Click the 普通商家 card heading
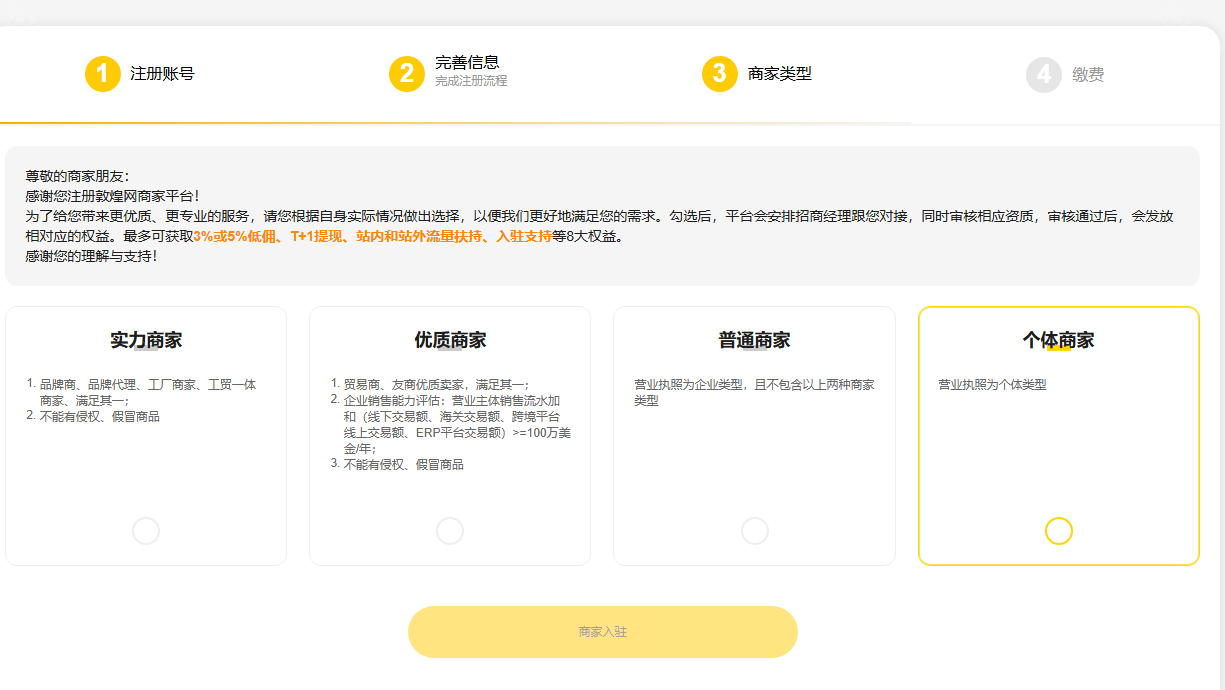Viewport: 1225px width, 690px height. (754, 341)
